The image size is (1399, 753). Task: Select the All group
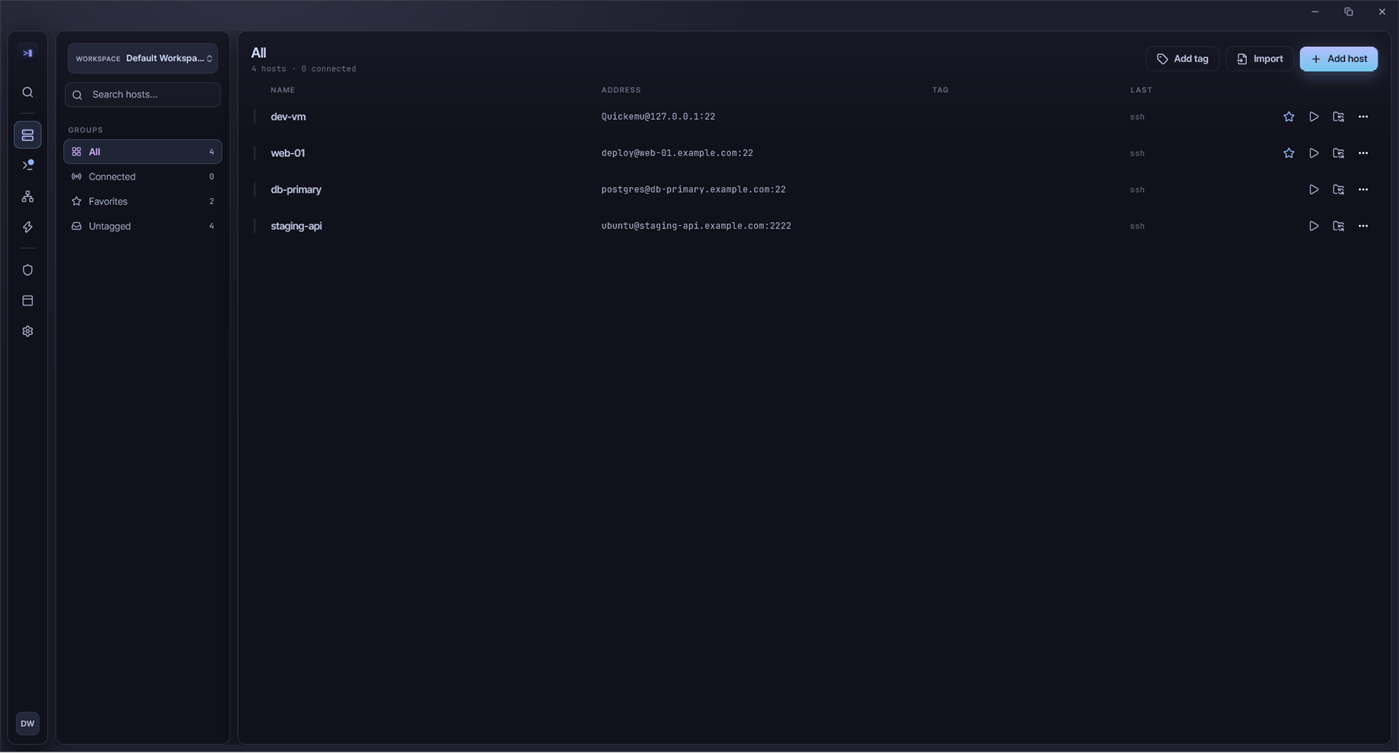[x=143, y=152]
